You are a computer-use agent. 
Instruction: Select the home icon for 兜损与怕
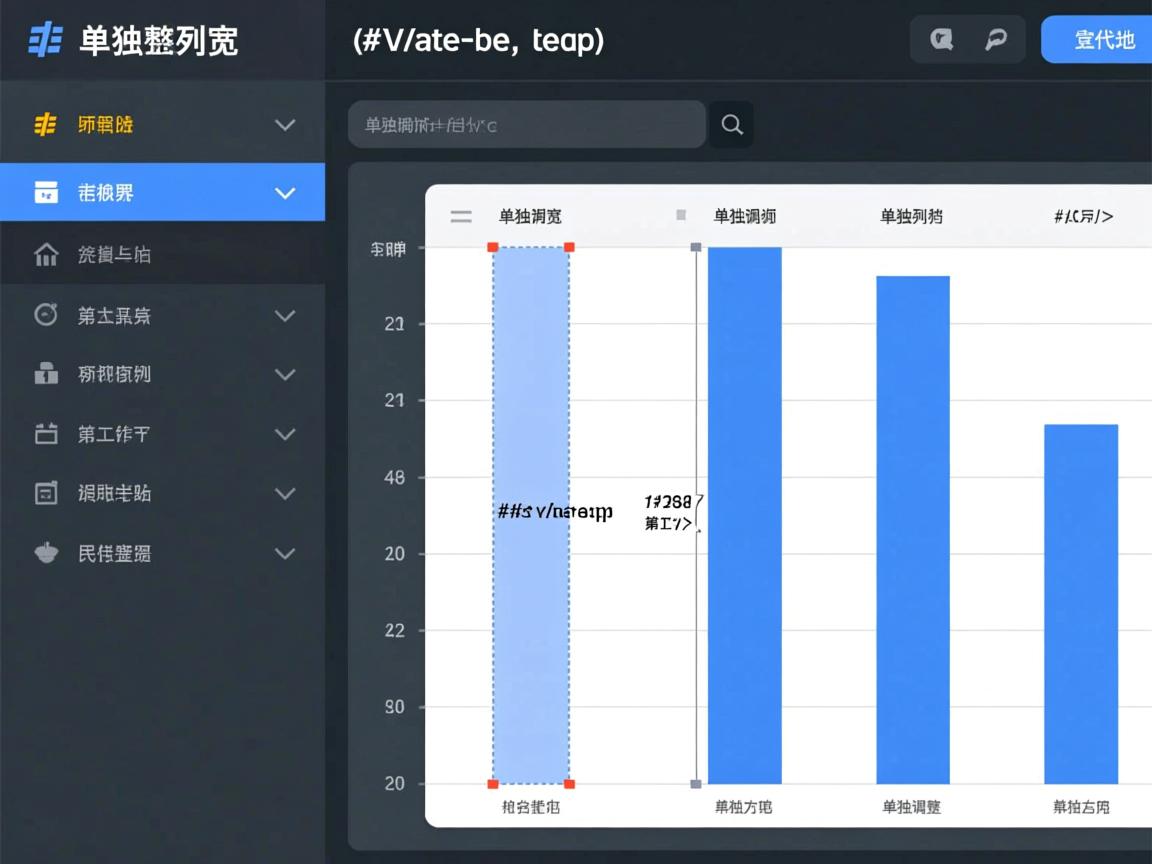tap(46, 254)
